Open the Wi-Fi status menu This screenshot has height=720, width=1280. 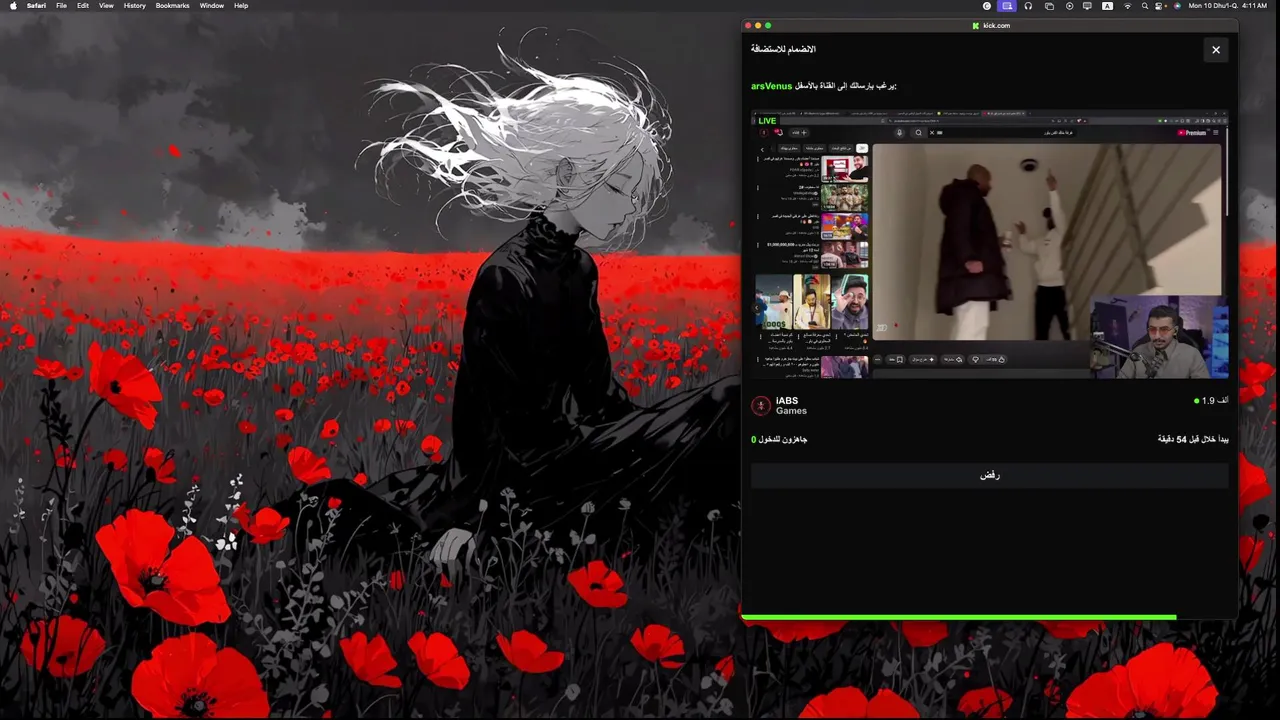[x=1127, y=5]
